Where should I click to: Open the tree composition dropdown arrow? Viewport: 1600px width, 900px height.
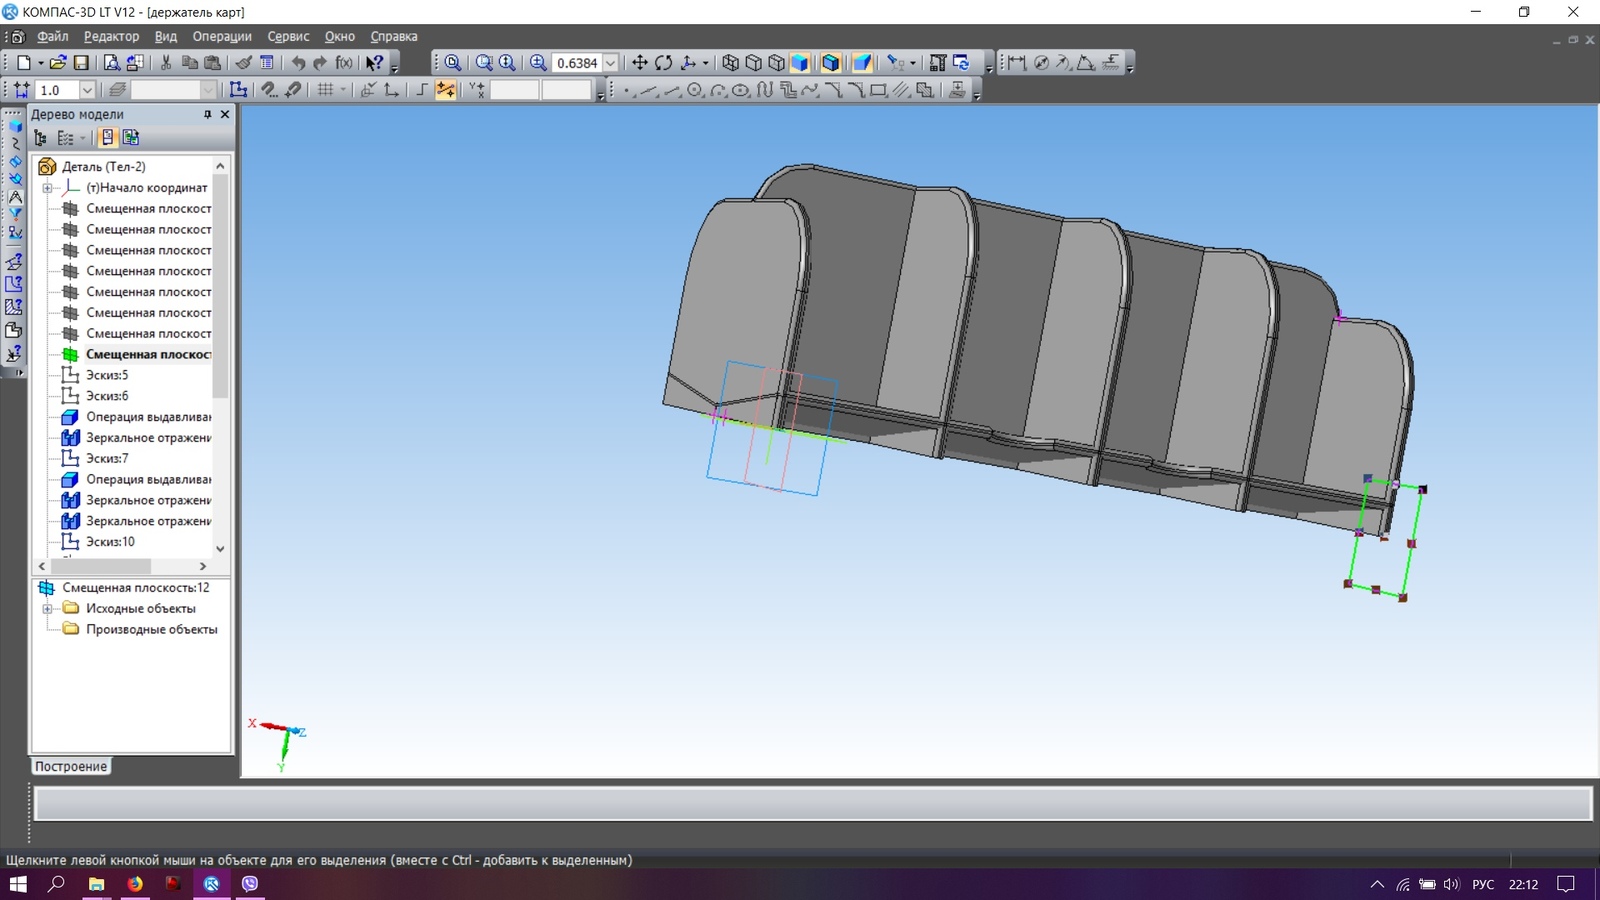tap(82, 138)
